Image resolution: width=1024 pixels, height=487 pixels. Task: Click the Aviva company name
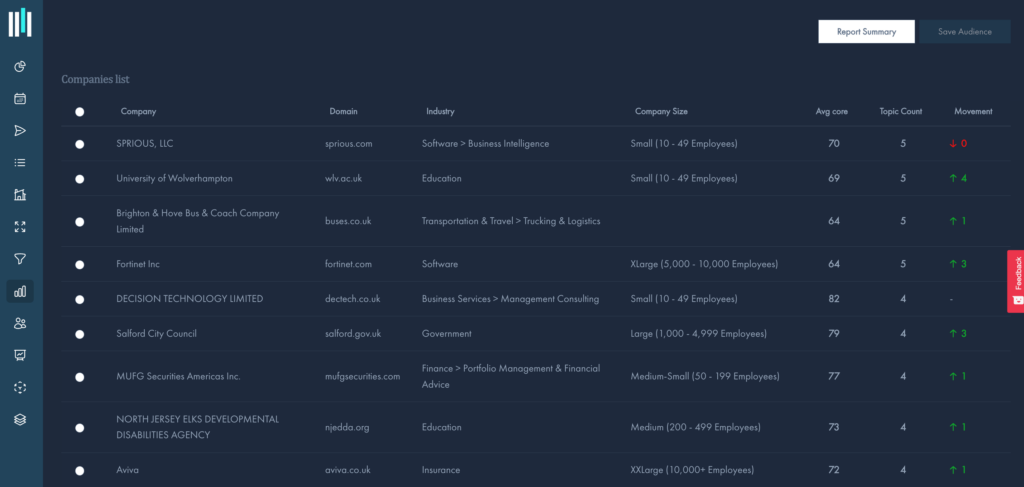[x=127, y=470]
